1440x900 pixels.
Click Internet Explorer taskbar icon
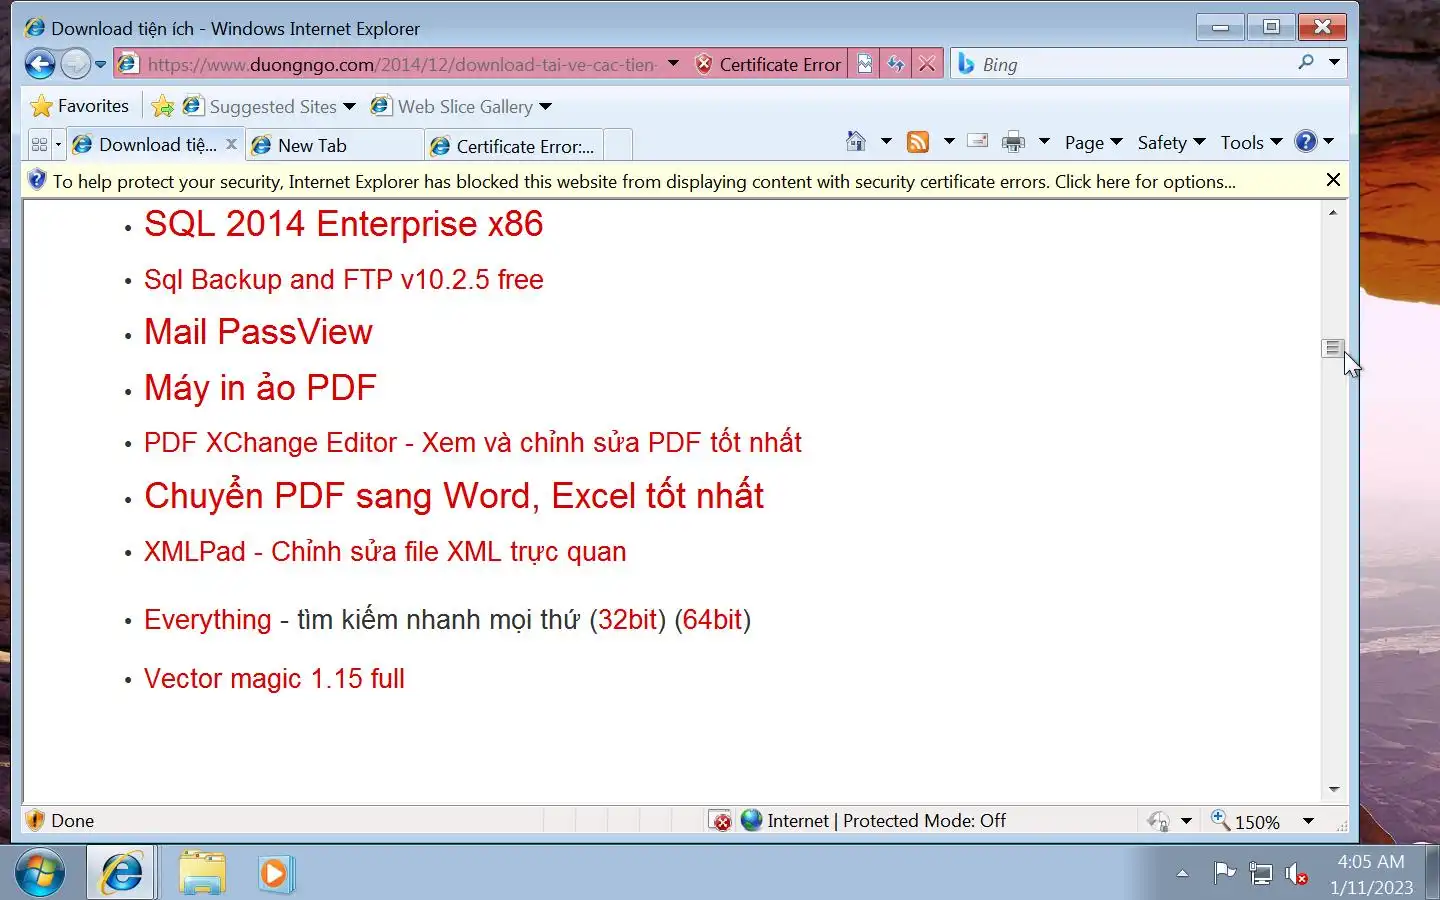(122, 873)
